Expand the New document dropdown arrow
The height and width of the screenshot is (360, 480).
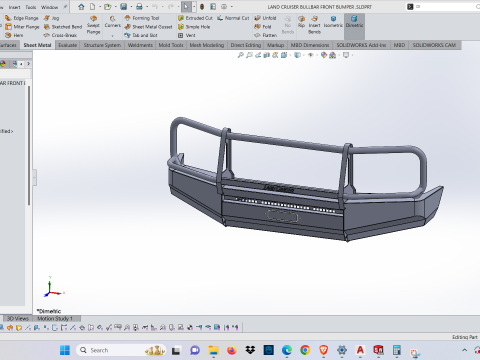[100, 7]
